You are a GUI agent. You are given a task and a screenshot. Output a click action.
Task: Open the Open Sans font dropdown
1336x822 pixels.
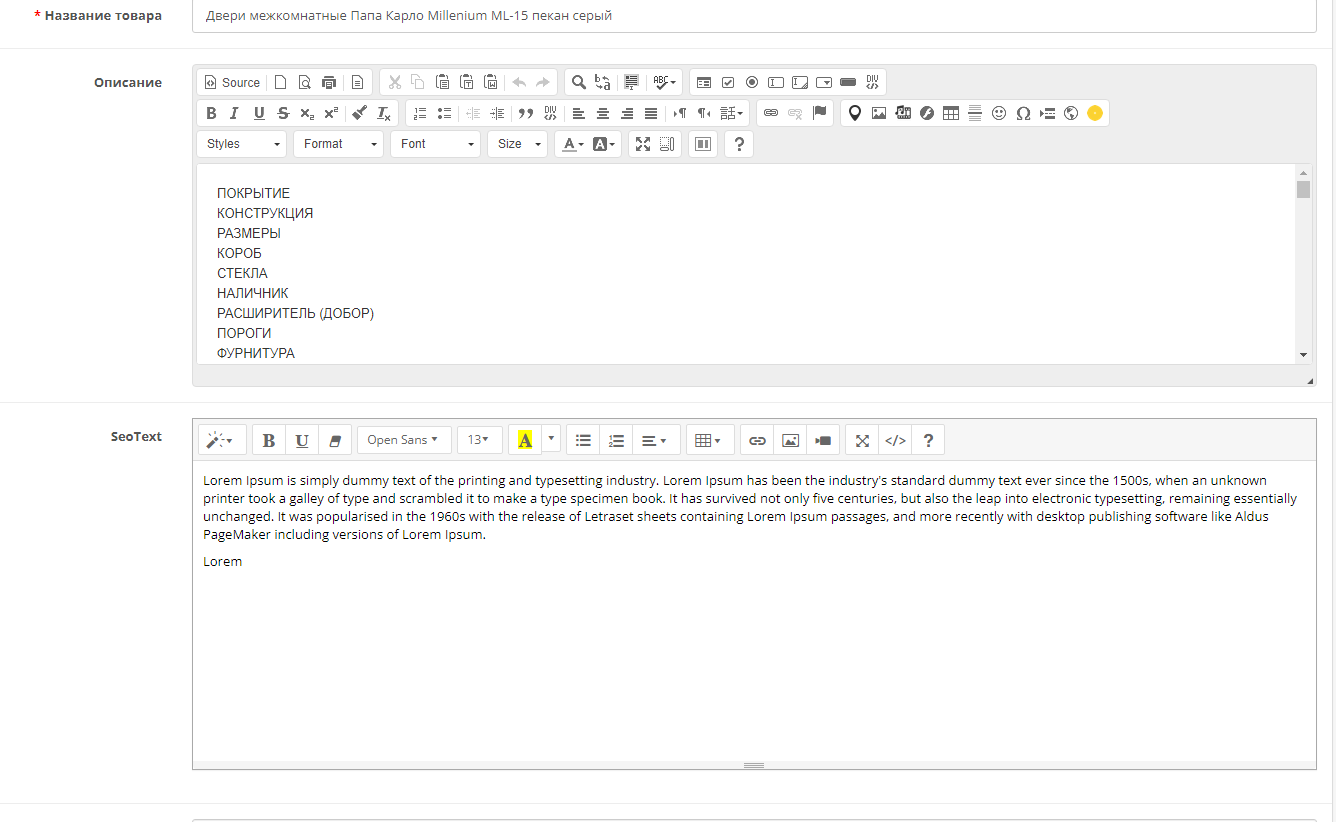point(403,440)
